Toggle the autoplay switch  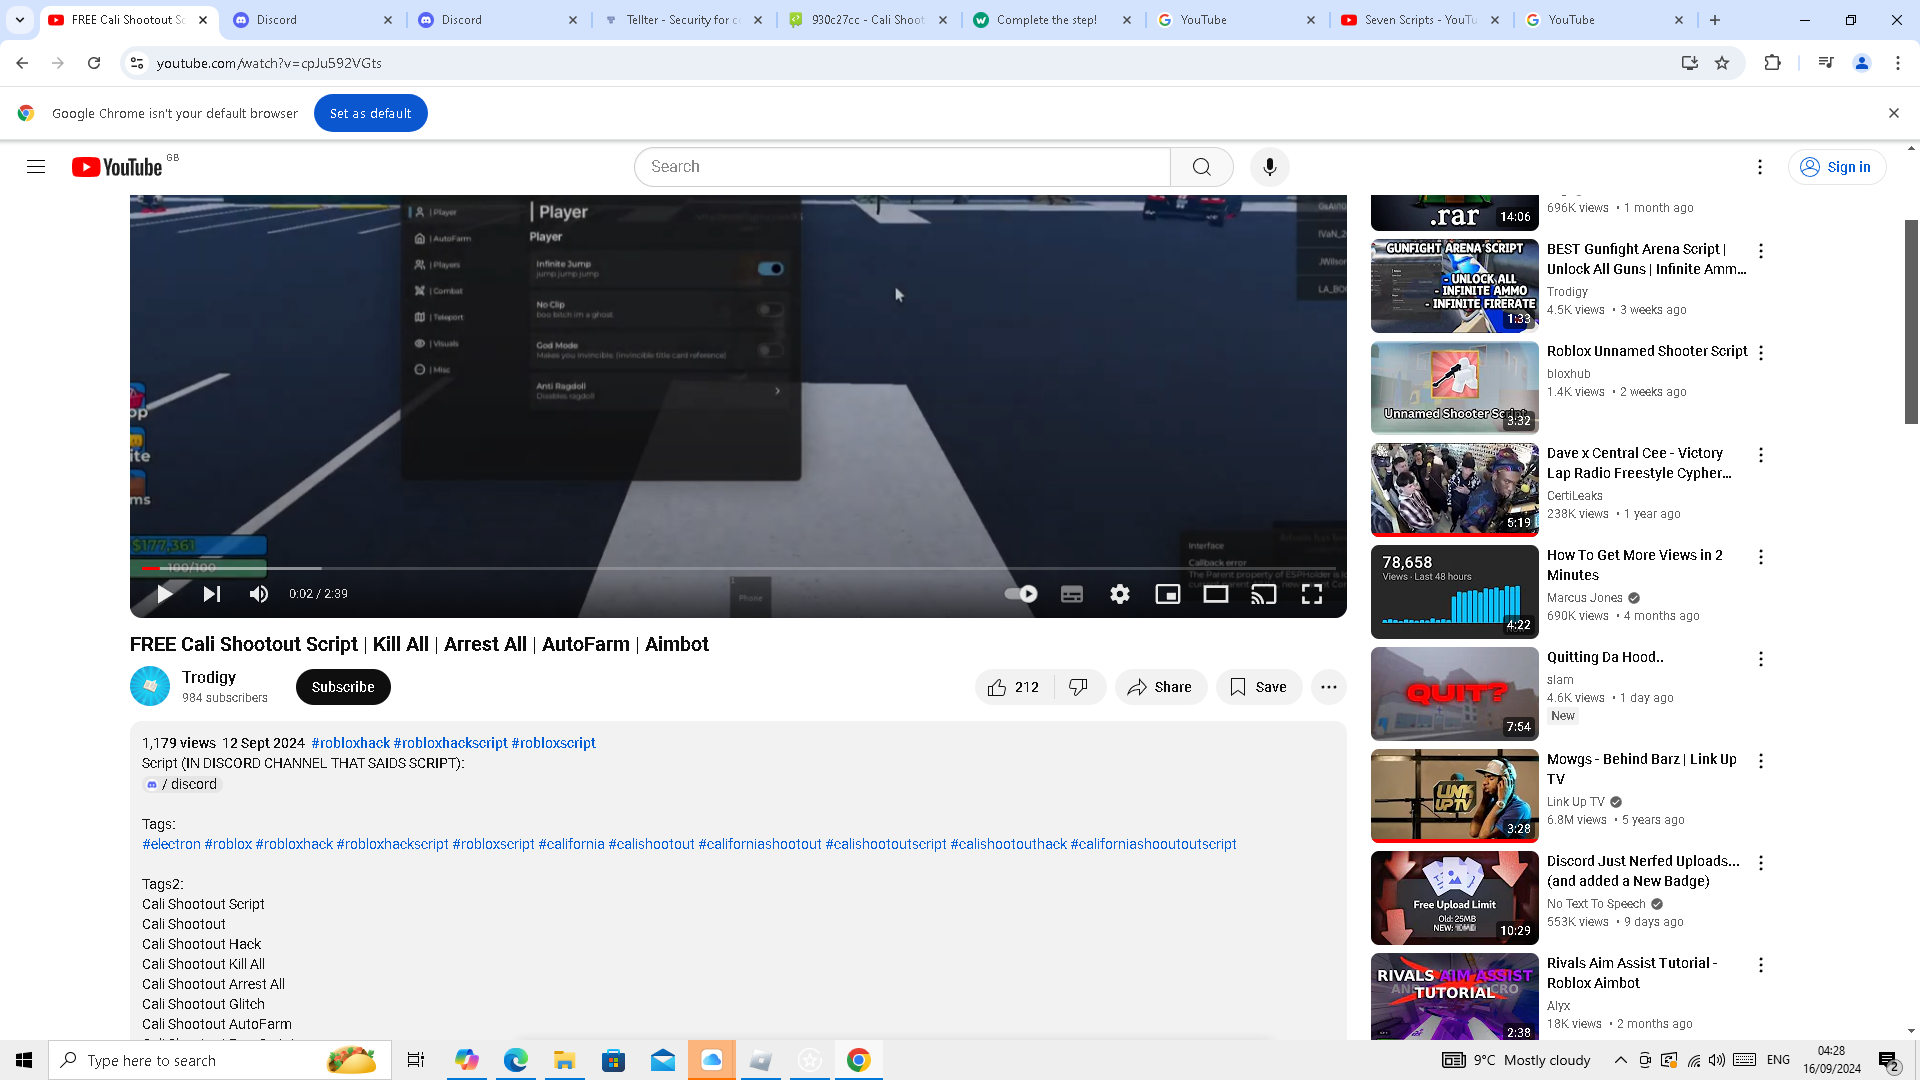[x=1021, y=594]
